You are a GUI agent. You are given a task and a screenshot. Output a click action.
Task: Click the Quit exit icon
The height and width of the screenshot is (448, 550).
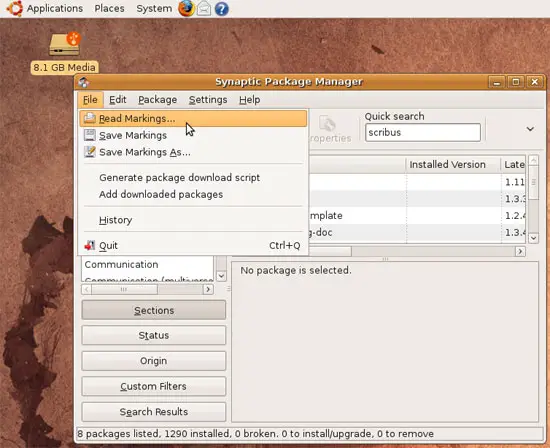[x=90, y=245]
